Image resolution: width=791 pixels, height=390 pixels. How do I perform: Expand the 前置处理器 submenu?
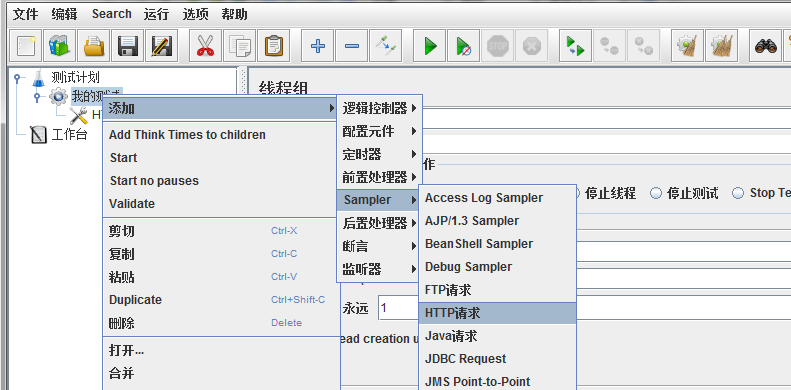(x=379, y=177)
